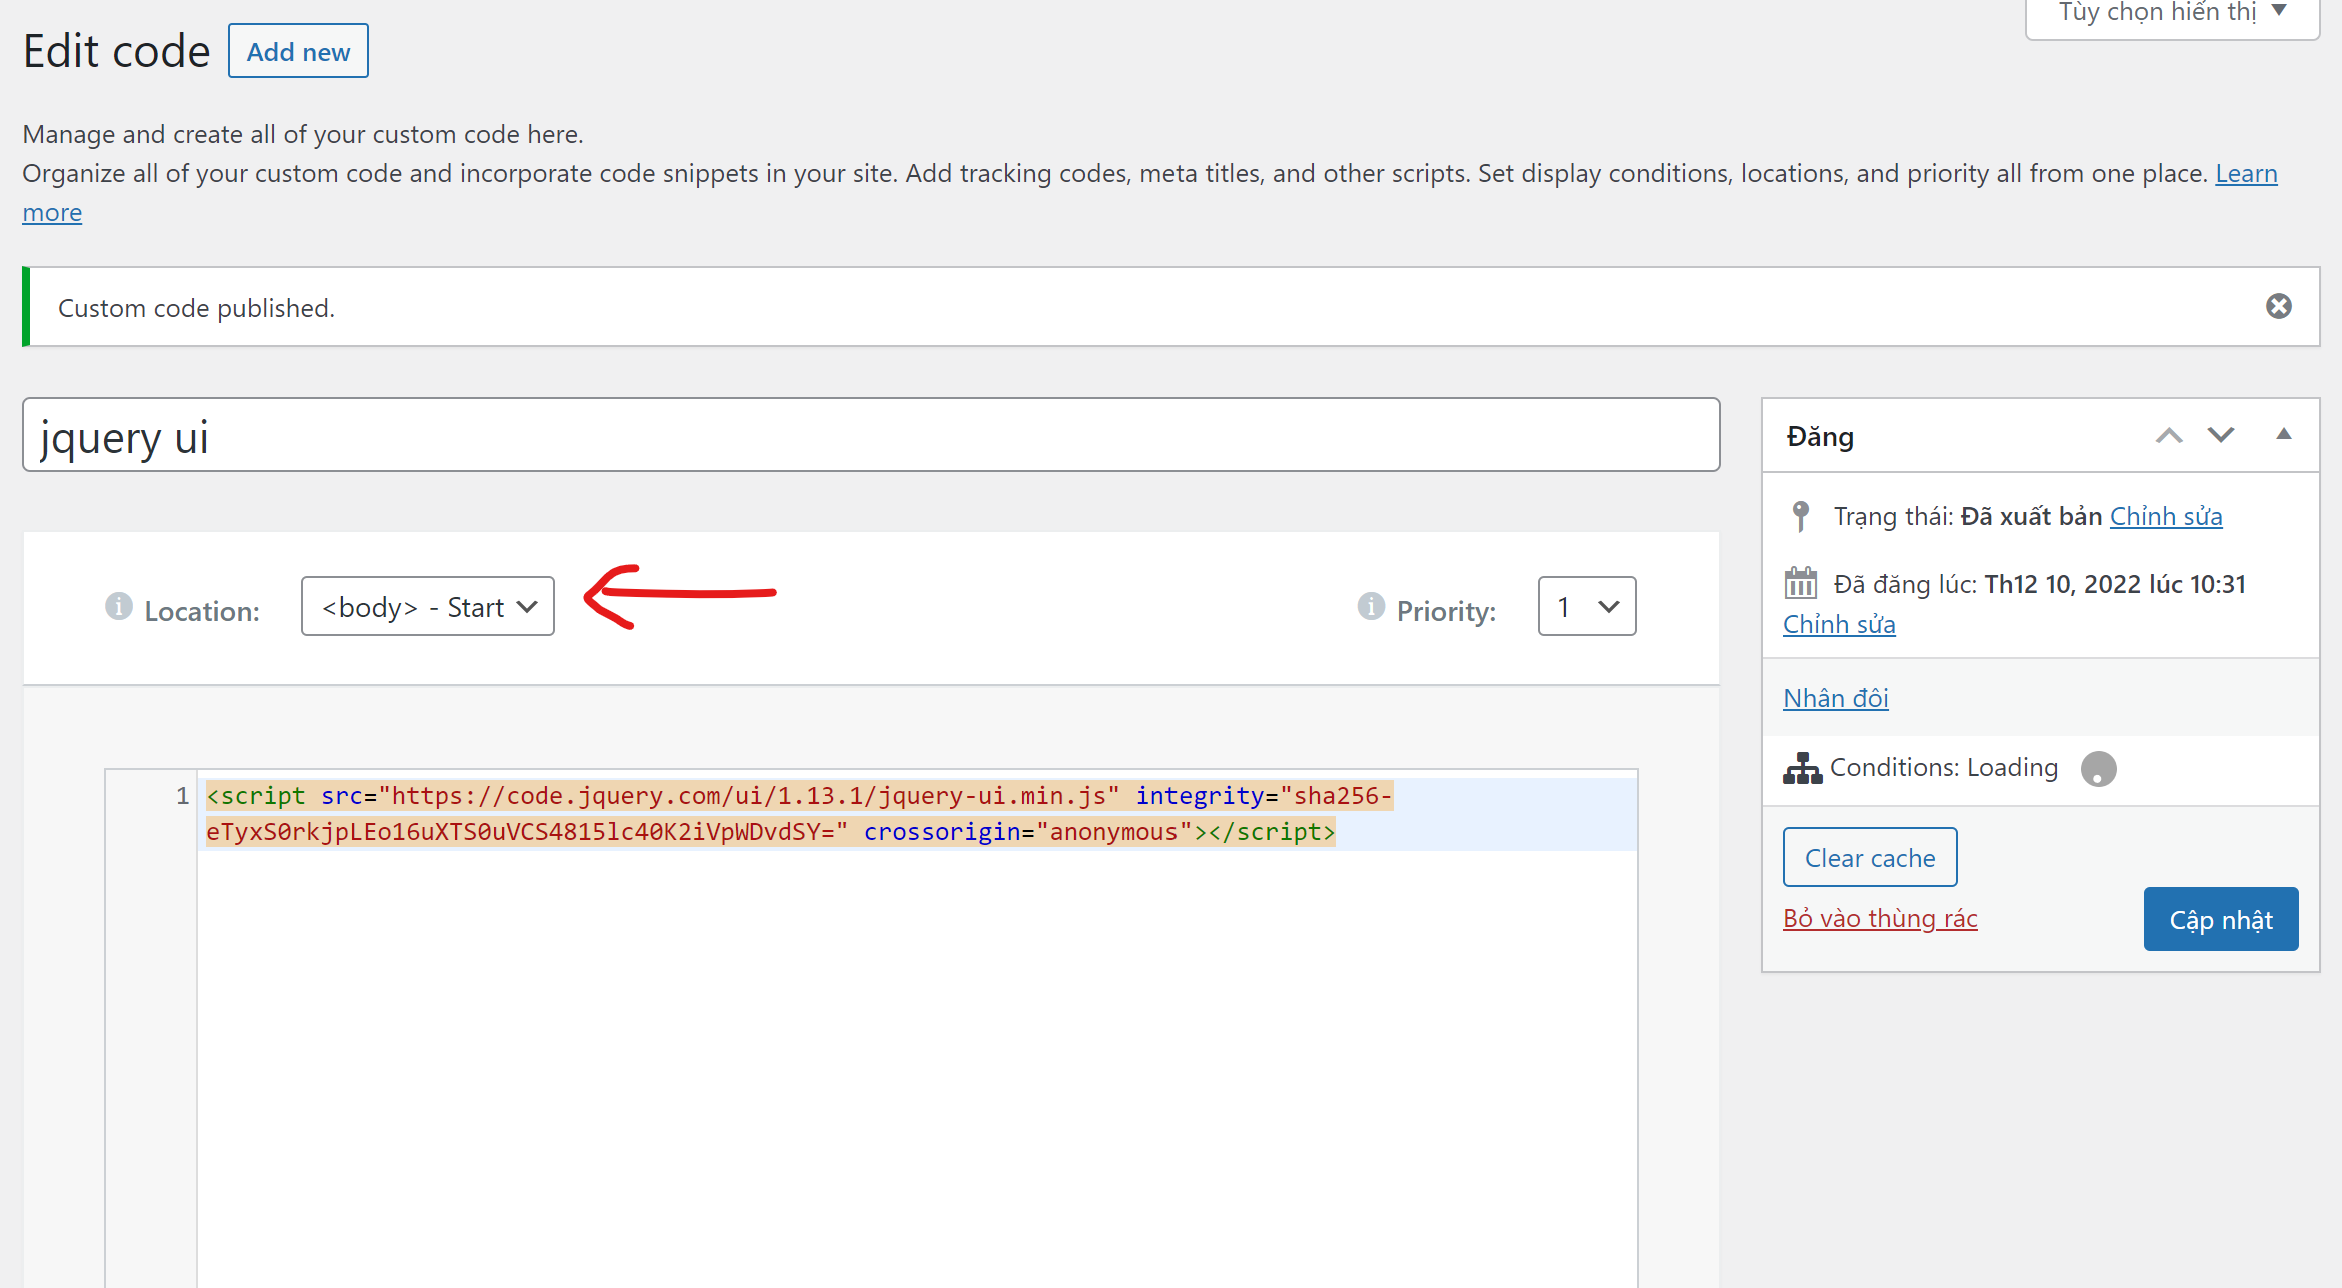
Task: Click the calendar publish date icon
Action: [x=1800, y=582]
